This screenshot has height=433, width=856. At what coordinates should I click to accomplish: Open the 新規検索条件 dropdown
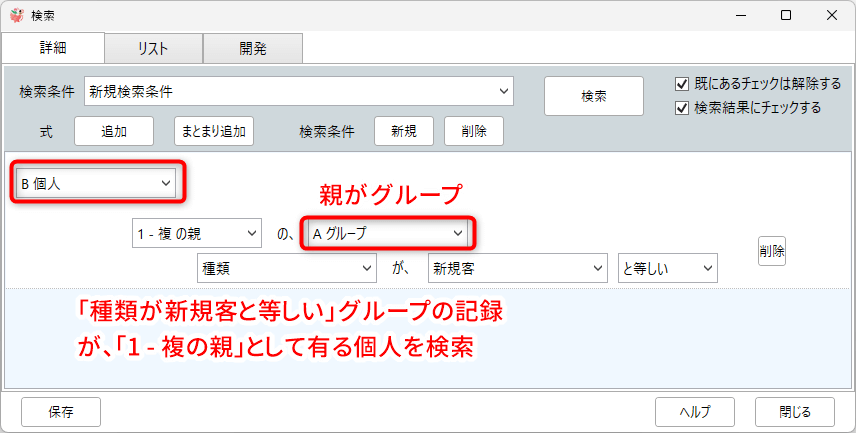(x=299, y=91)
